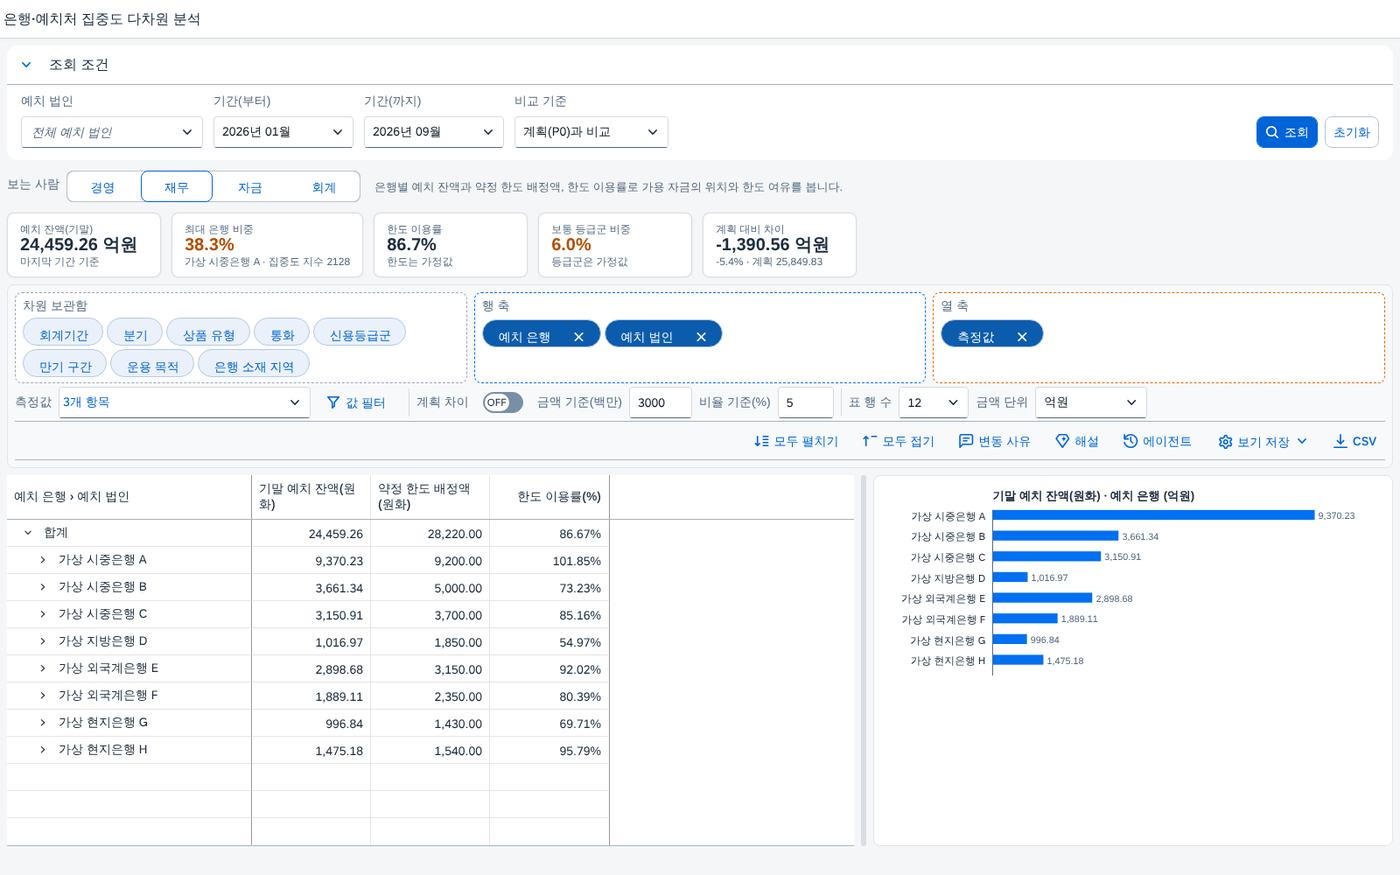Expand the 가상 현지은행 H row
The height and width of the screenshot is (875, 1400).
[43, 750]
